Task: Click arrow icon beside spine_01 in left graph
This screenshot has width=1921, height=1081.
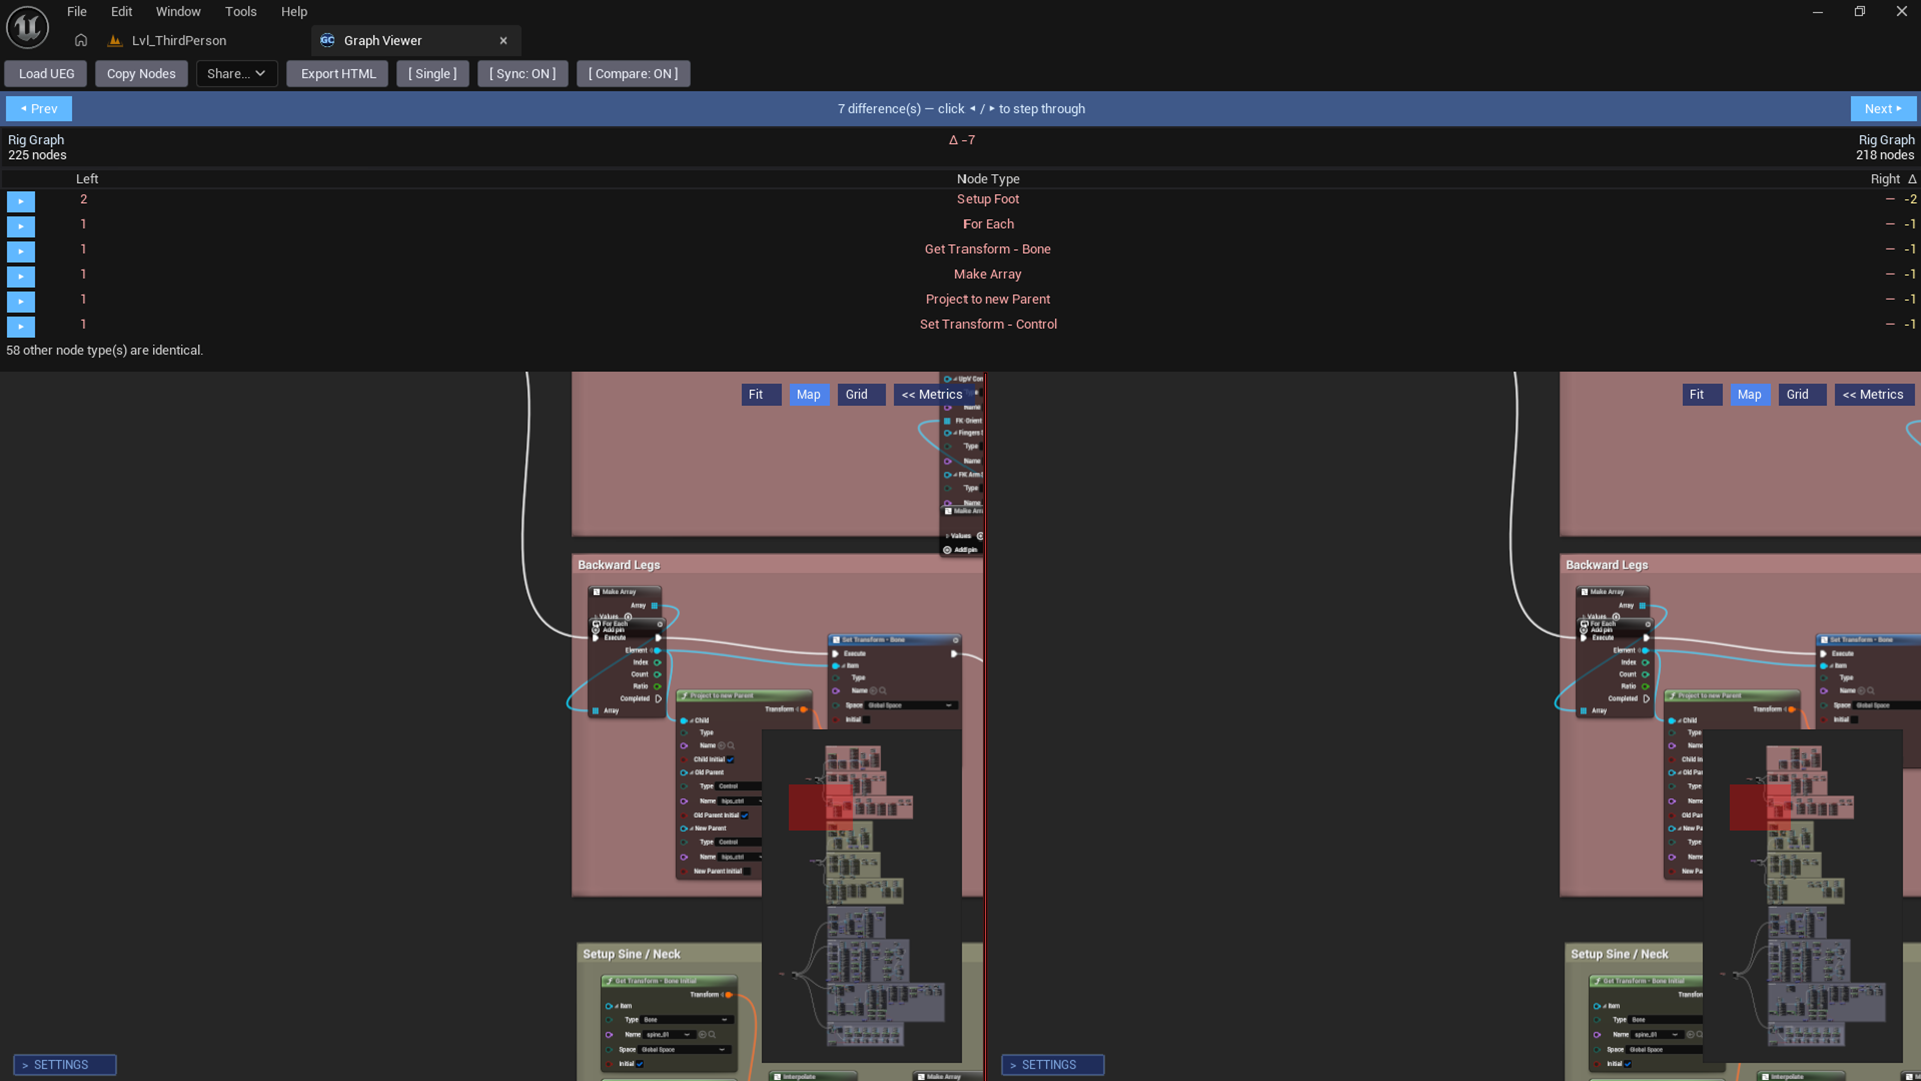Action: pos(702,1035)
